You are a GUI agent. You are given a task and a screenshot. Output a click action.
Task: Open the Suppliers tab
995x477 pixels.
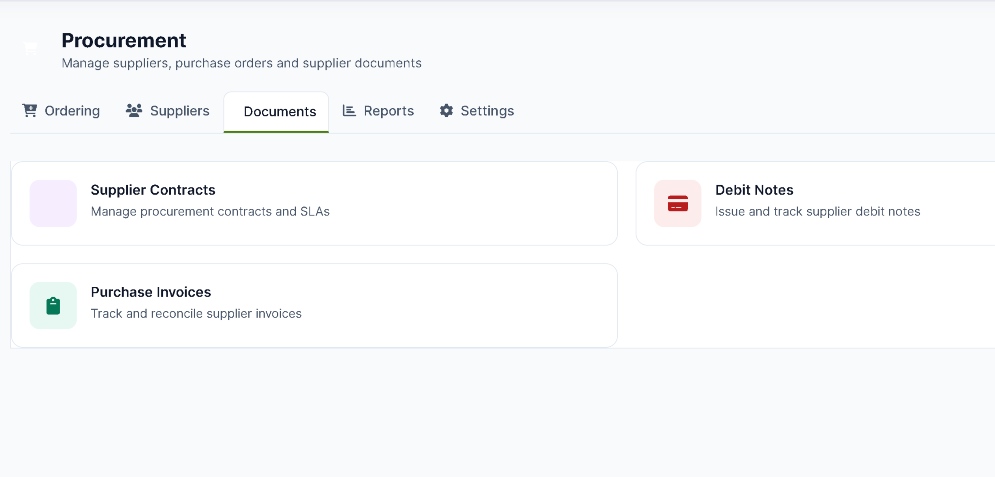coord(168,111)
